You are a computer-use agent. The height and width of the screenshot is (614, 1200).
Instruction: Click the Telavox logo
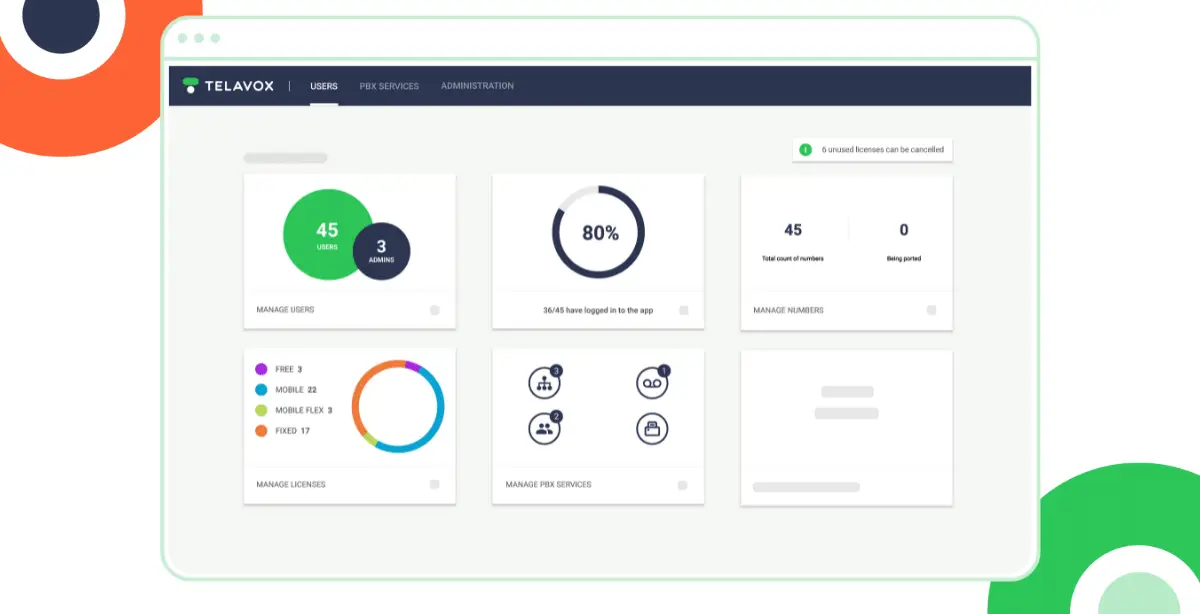pos(228,86)
